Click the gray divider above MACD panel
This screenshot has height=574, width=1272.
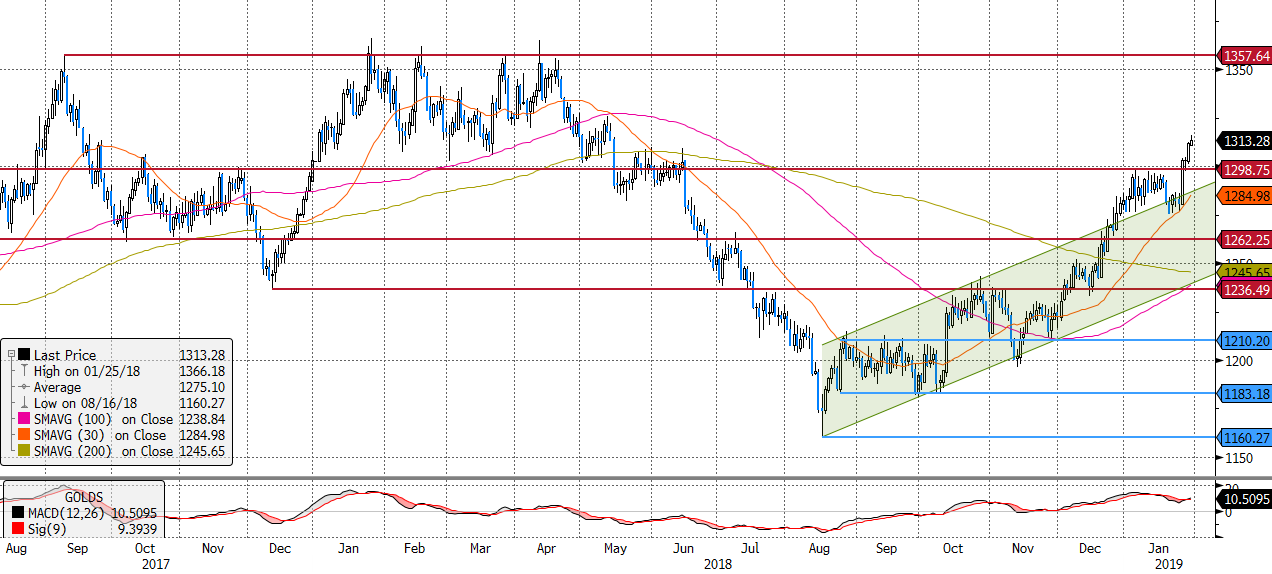point(606,479)
